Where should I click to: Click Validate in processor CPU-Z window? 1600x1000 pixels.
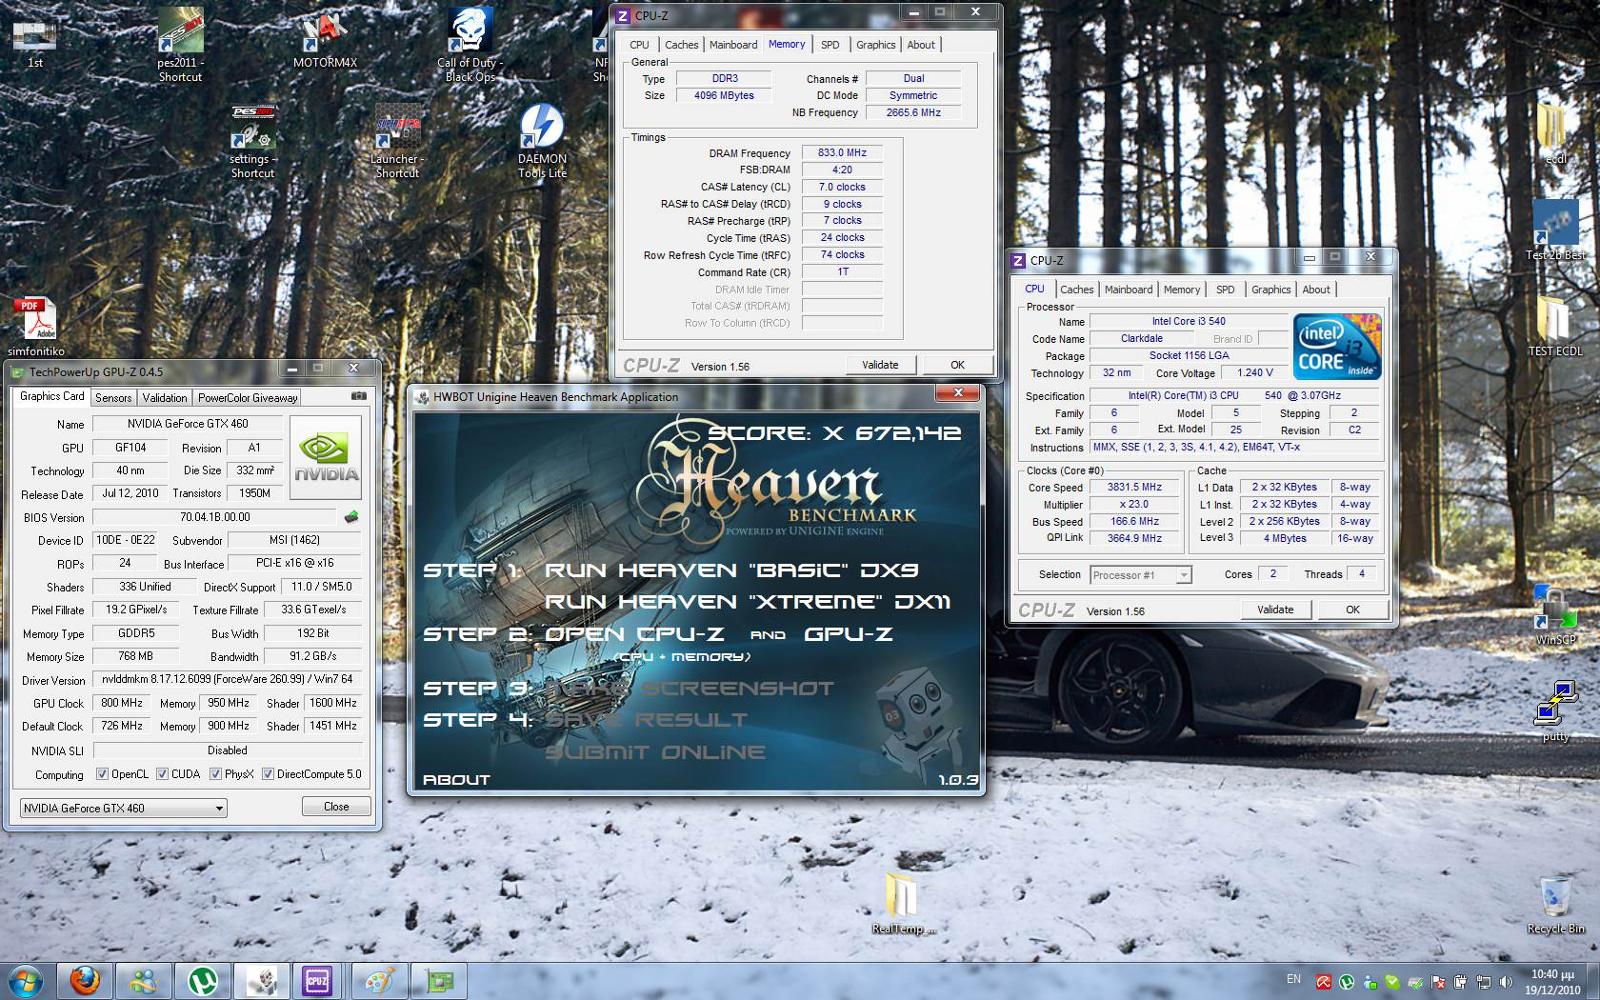(x=1275, y=609)
